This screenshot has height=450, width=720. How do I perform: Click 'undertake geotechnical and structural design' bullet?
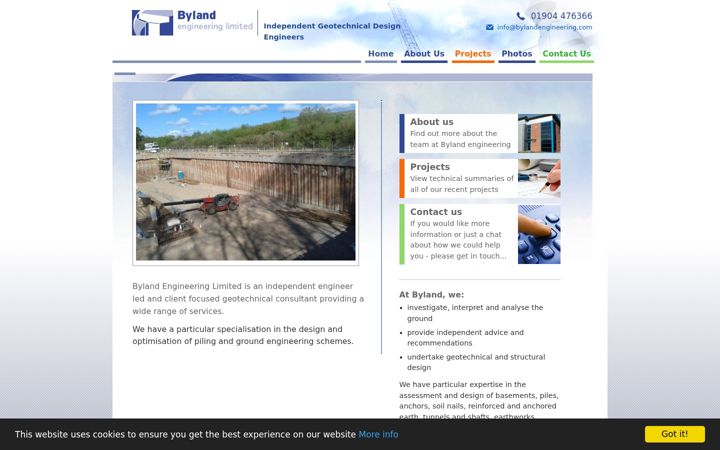pyautogui.click(x=476, y=362)
